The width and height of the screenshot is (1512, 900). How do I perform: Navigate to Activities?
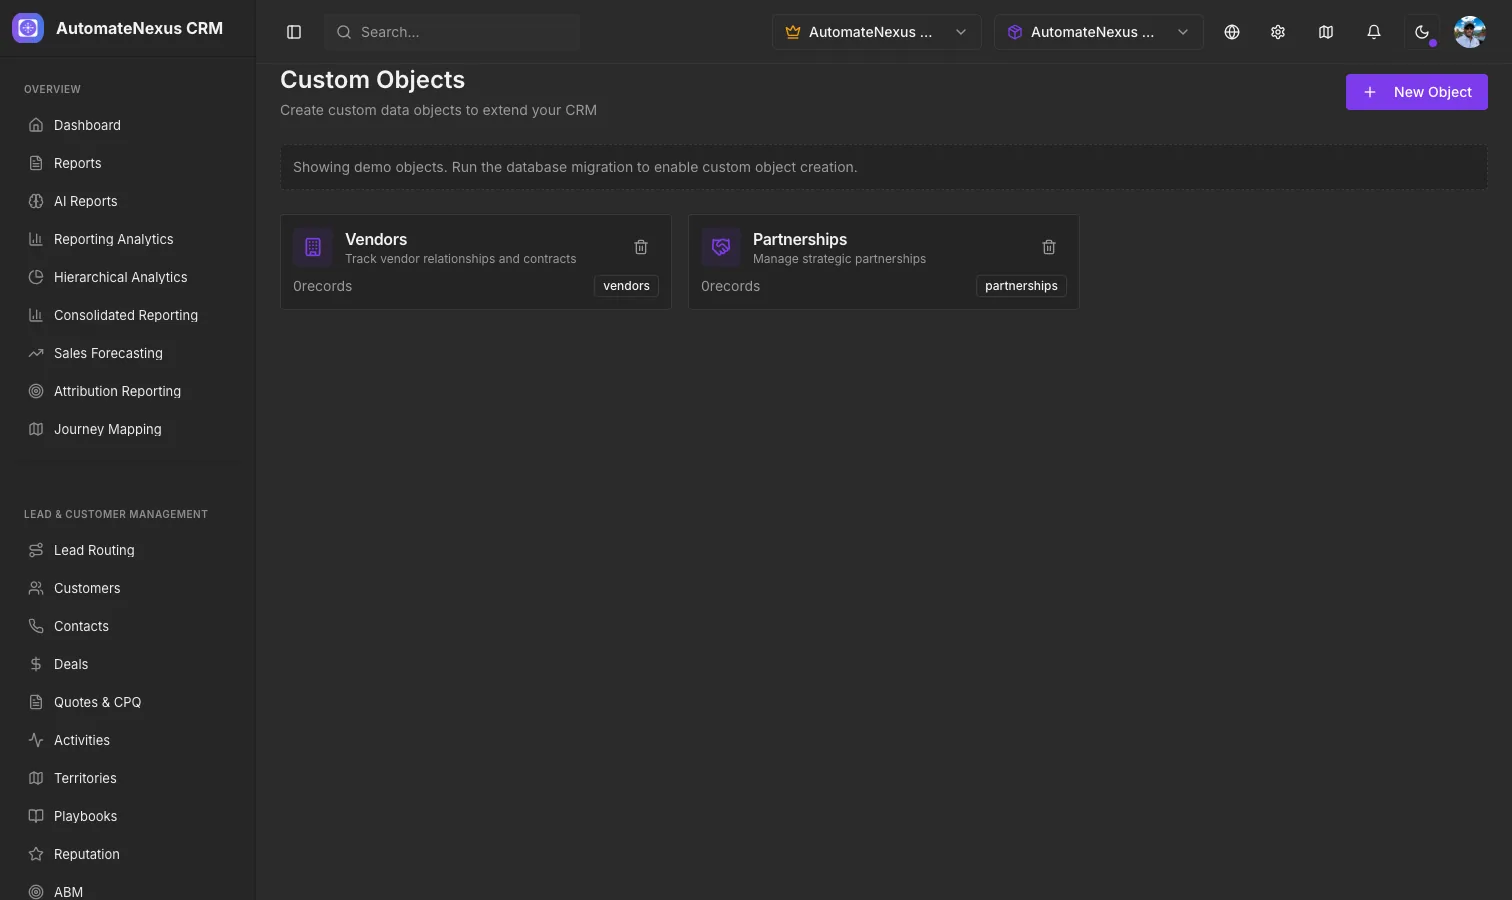[x=128, y=740]
